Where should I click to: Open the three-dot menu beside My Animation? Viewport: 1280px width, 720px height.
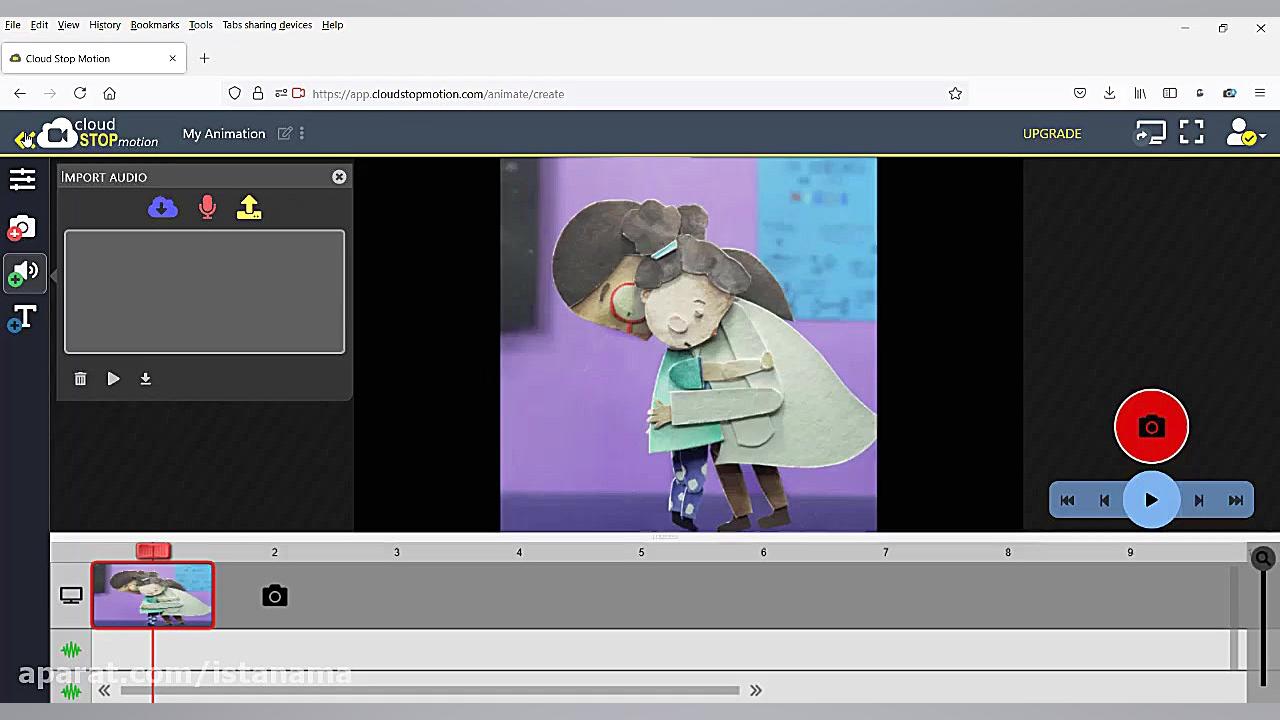pos(302,133)
